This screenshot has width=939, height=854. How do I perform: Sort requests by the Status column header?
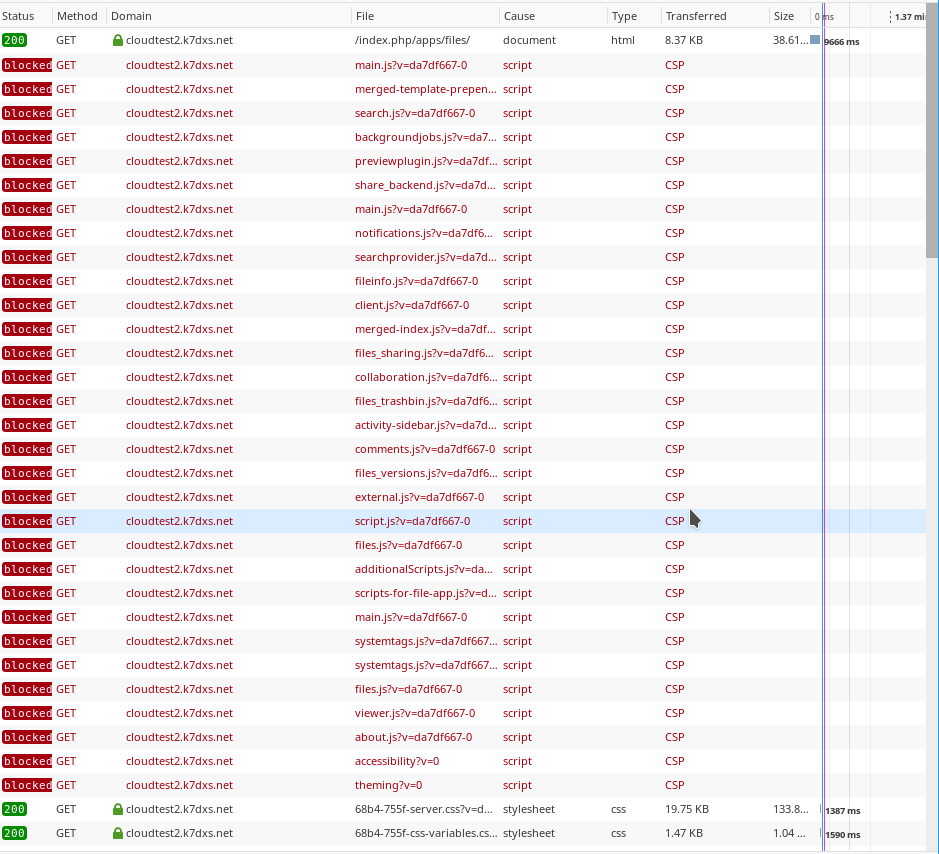point(20,15)
